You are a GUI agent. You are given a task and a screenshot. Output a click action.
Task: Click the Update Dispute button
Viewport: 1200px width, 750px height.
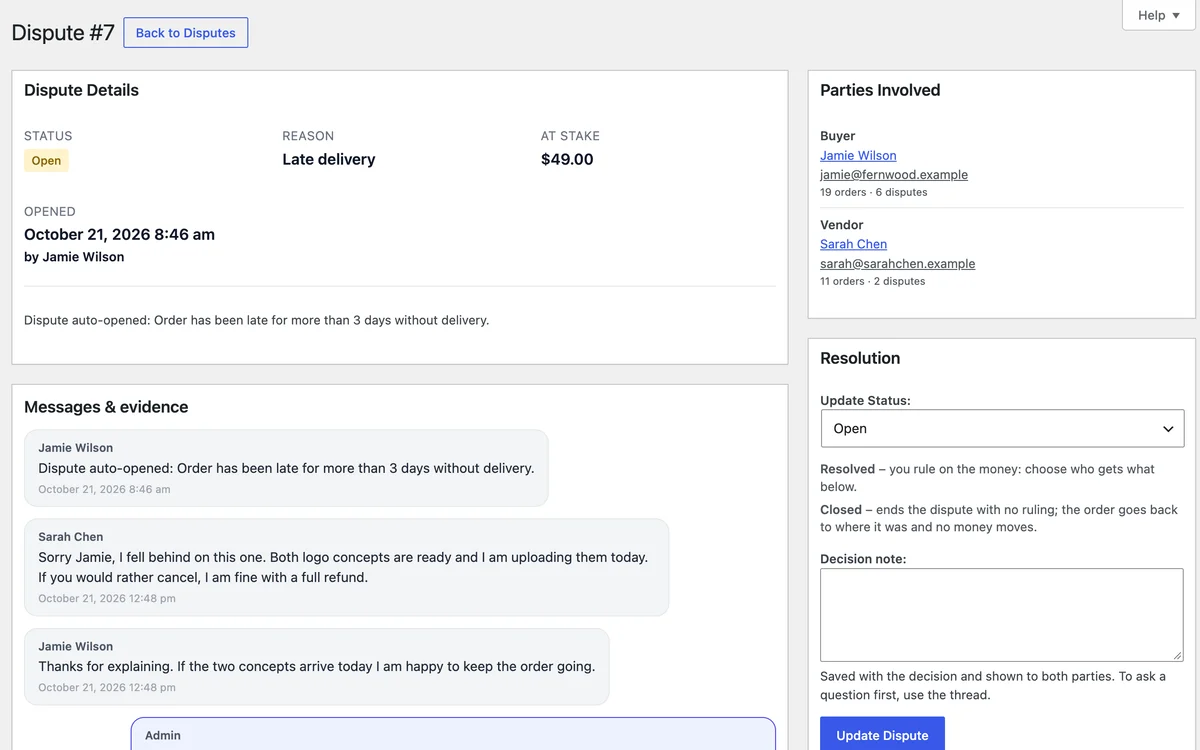(x=882, y=735)
